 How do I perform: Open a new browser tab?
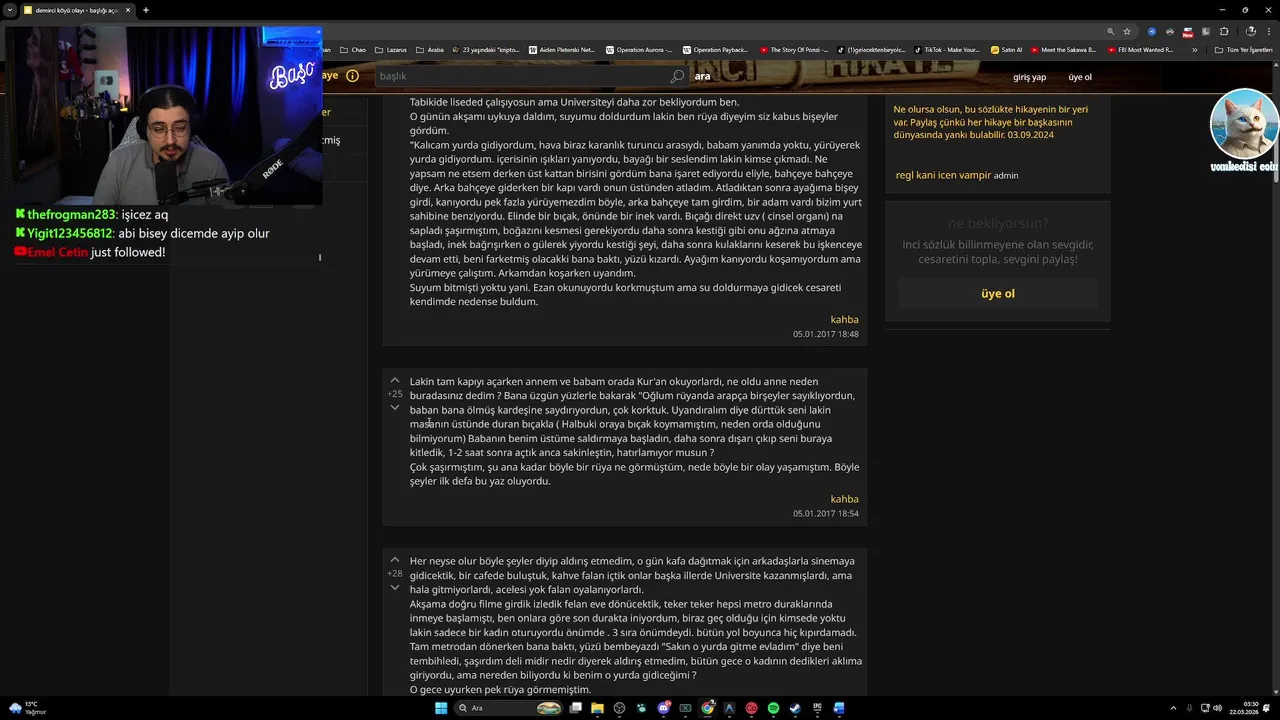146,10
